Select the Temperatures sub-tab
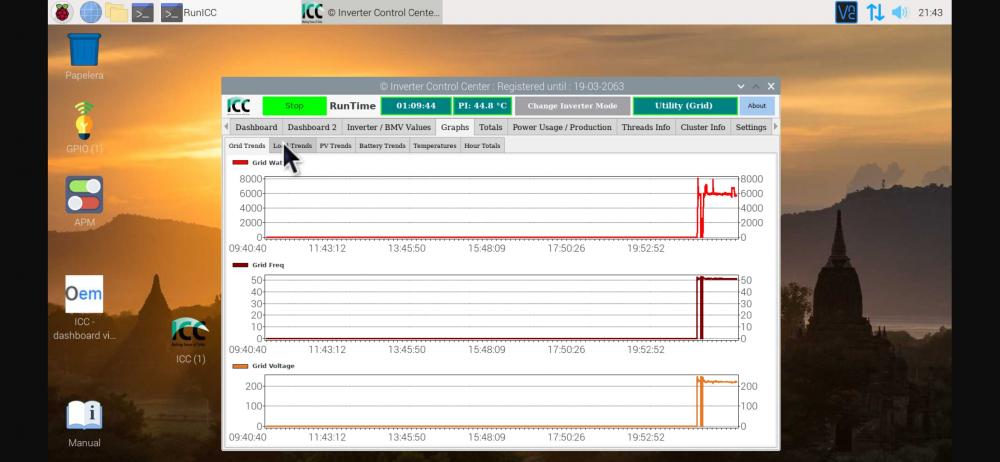The height and width of the screenshot is (462, 1000). click(x=434, y=145)
